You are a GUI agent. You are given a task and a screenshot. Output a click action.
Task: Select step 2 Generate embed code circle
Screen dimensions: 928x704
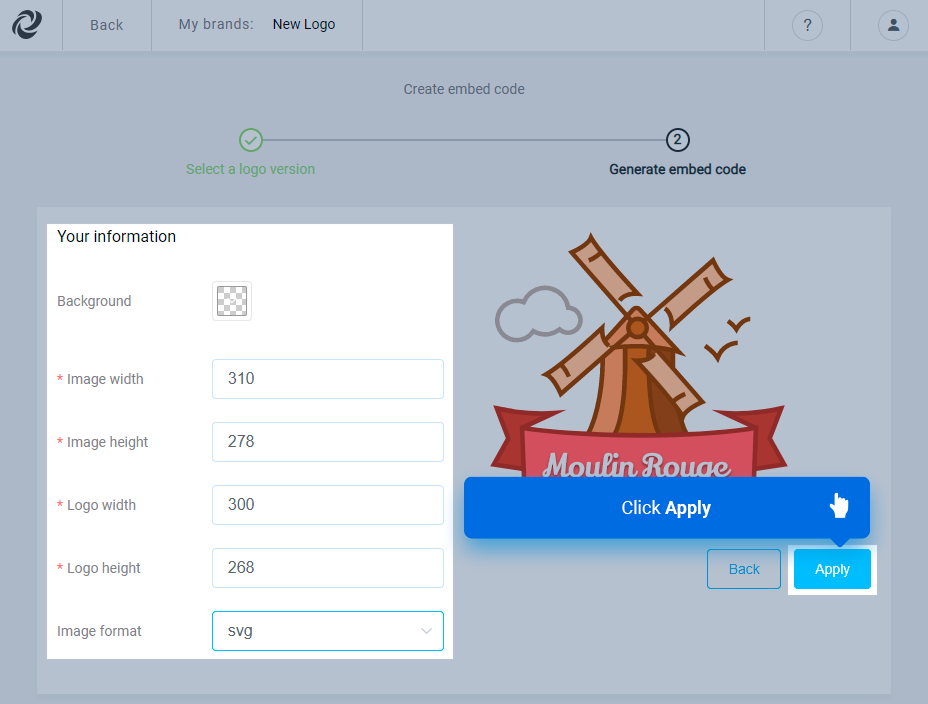coord(678,140)
